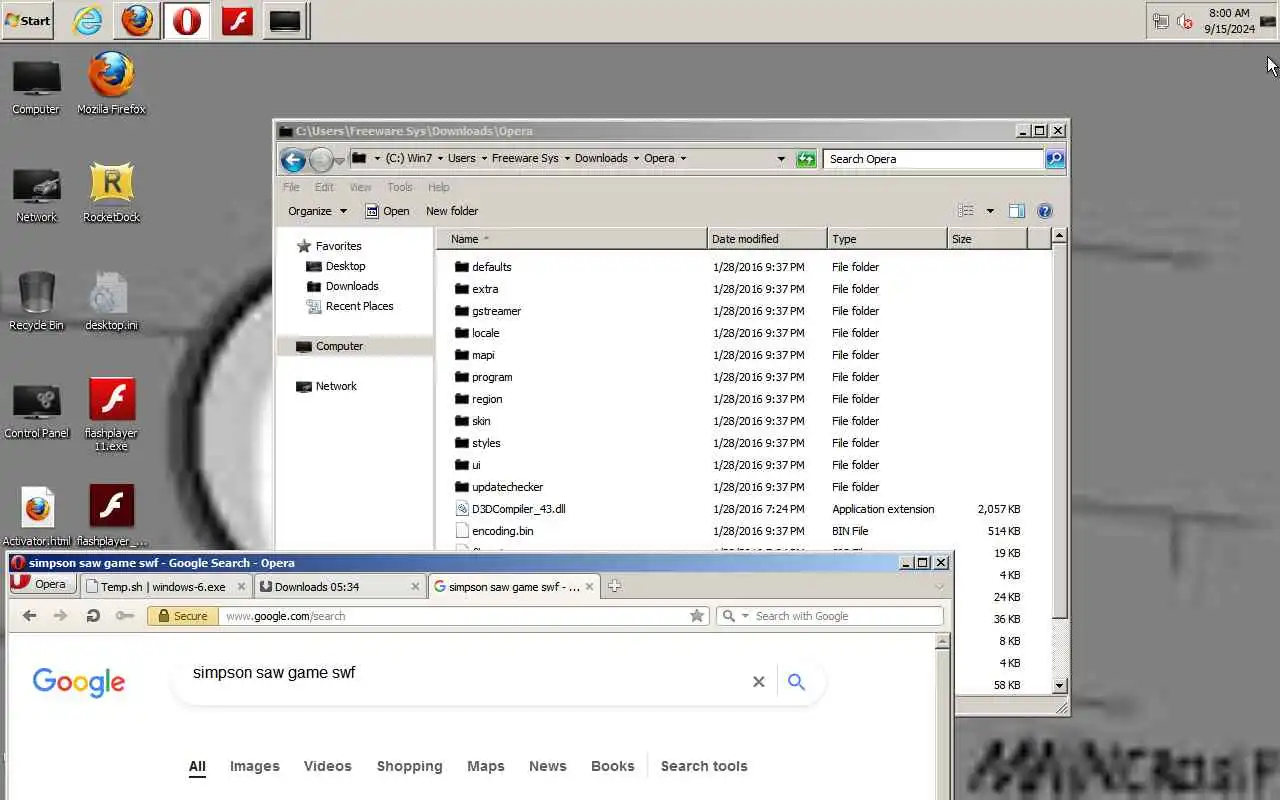Image resolution: width=1280 pixels, height=800 pixels.
Task: Open the Help menu in Explorer
Action: [438, 187]
